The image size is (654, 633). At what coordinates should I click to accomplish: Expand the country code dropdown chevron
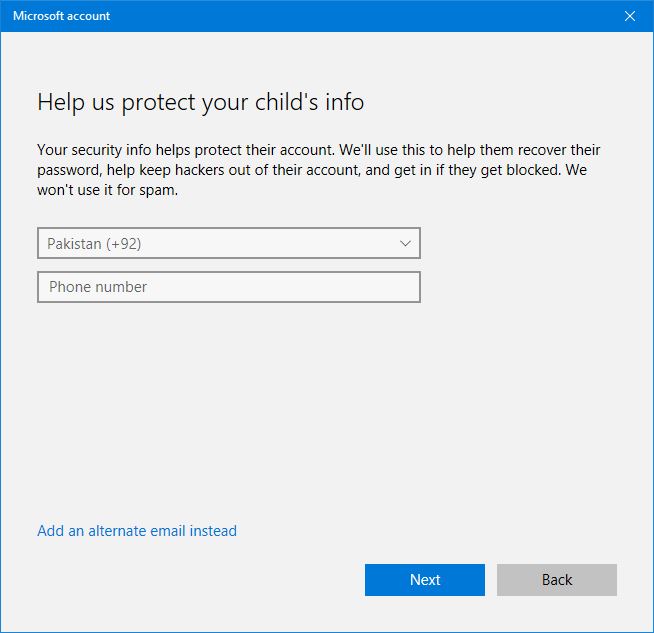(x=405, y=243)
